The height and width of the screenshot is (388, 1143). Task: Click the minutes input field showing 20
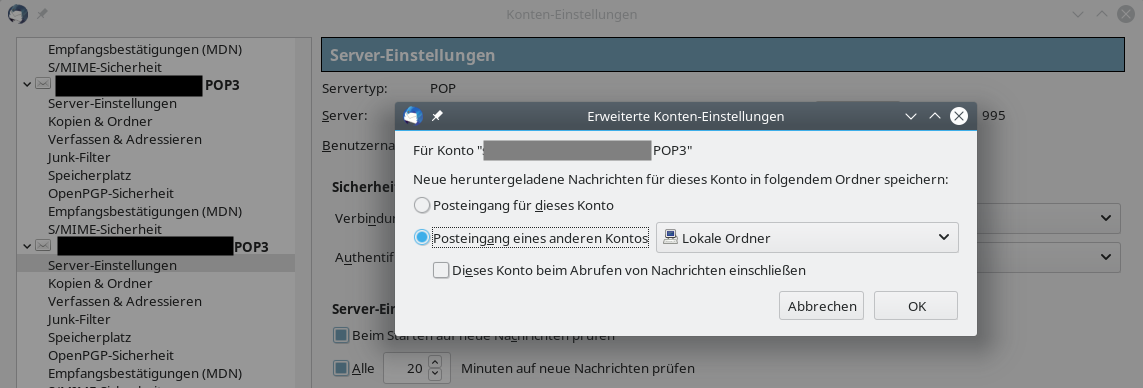pos(407,368)
